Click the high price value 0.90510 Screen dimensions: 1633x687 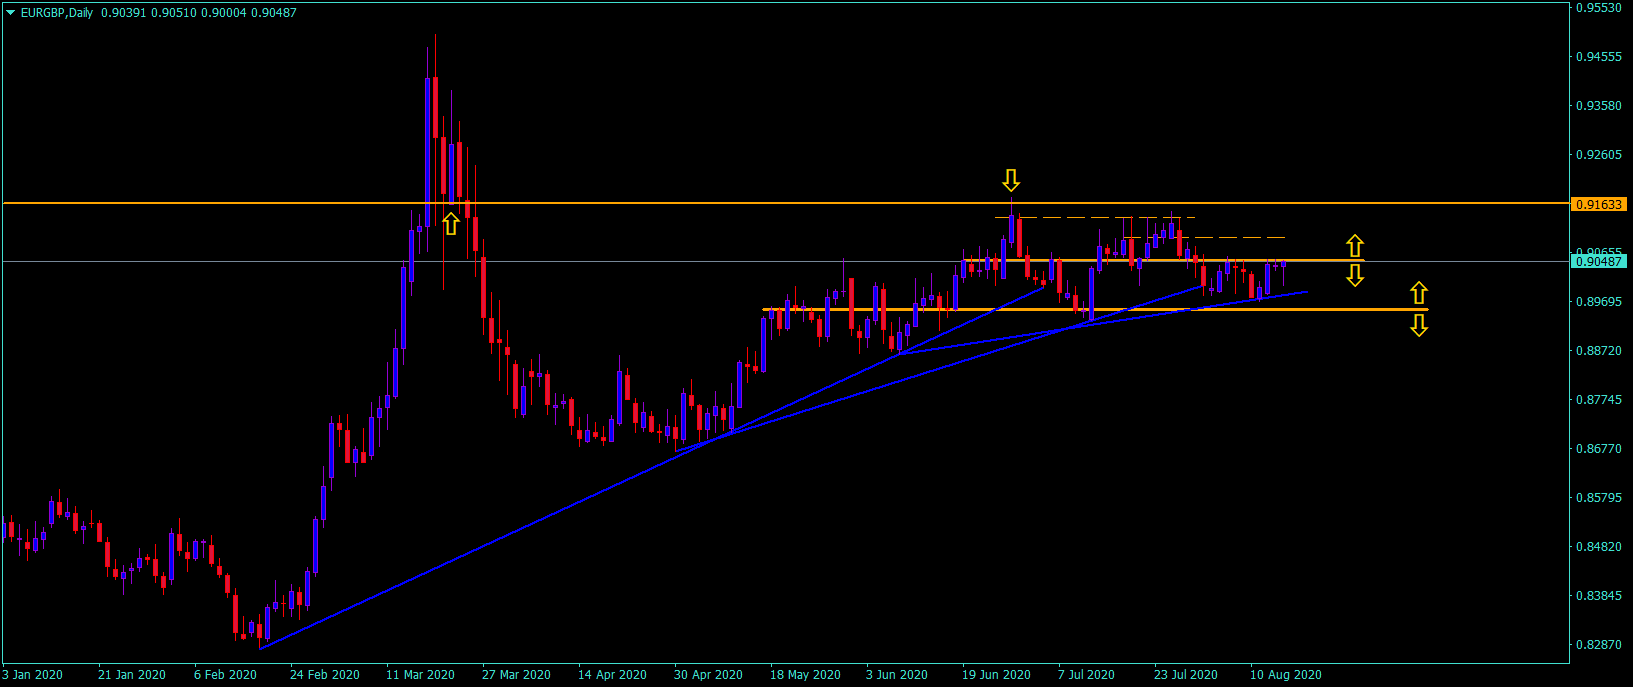pos(174,13)
